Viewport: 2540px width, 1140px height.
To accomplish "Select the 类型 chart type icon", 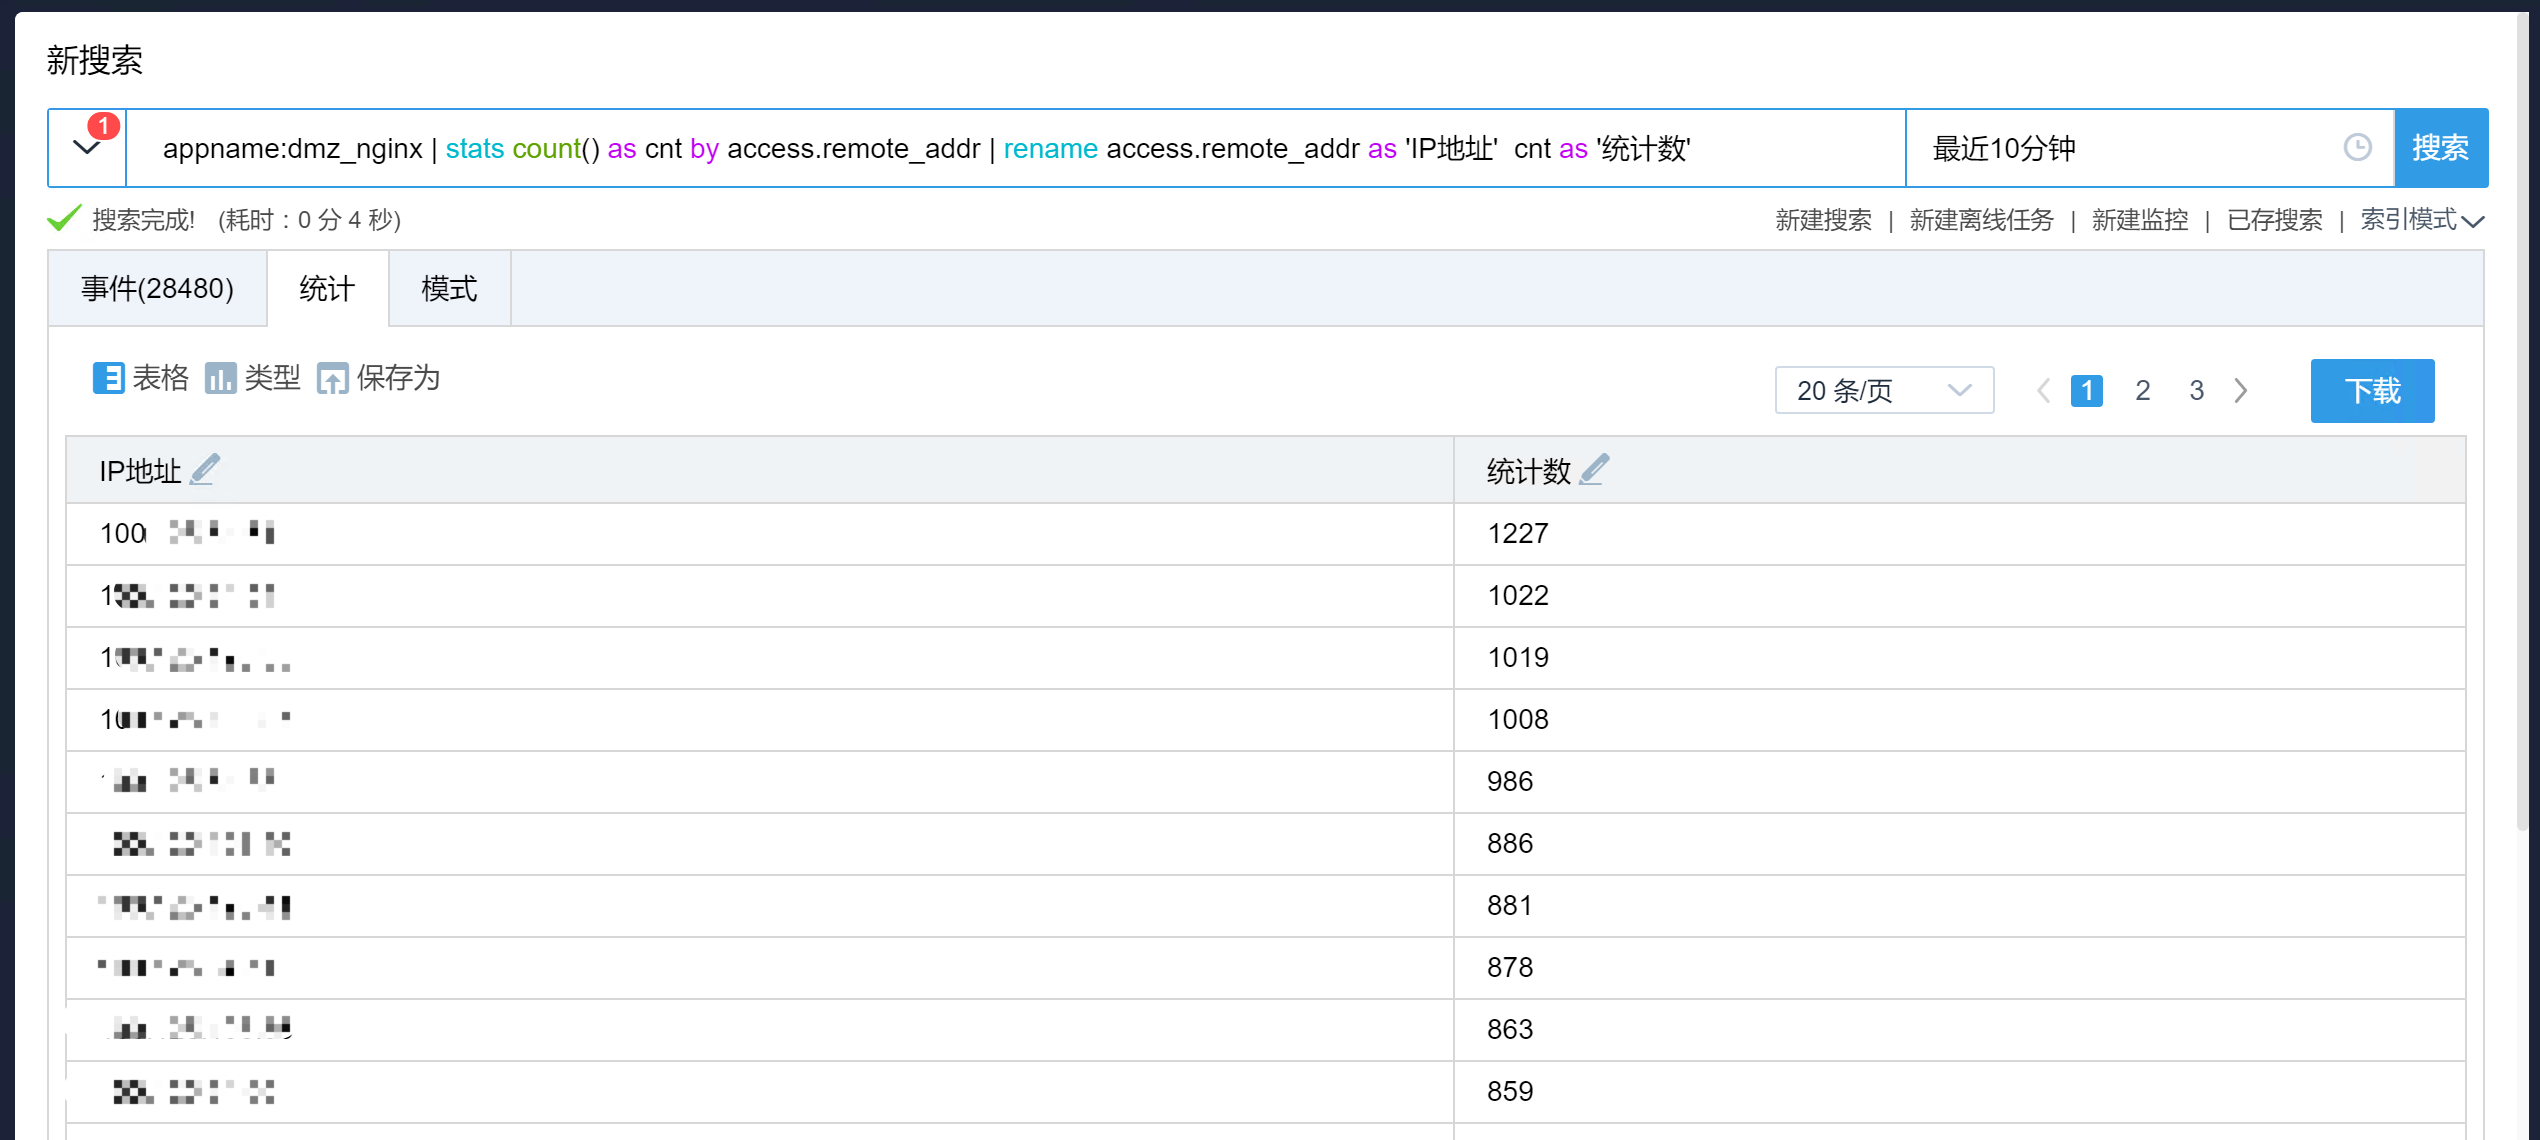I will click(222, 378).
